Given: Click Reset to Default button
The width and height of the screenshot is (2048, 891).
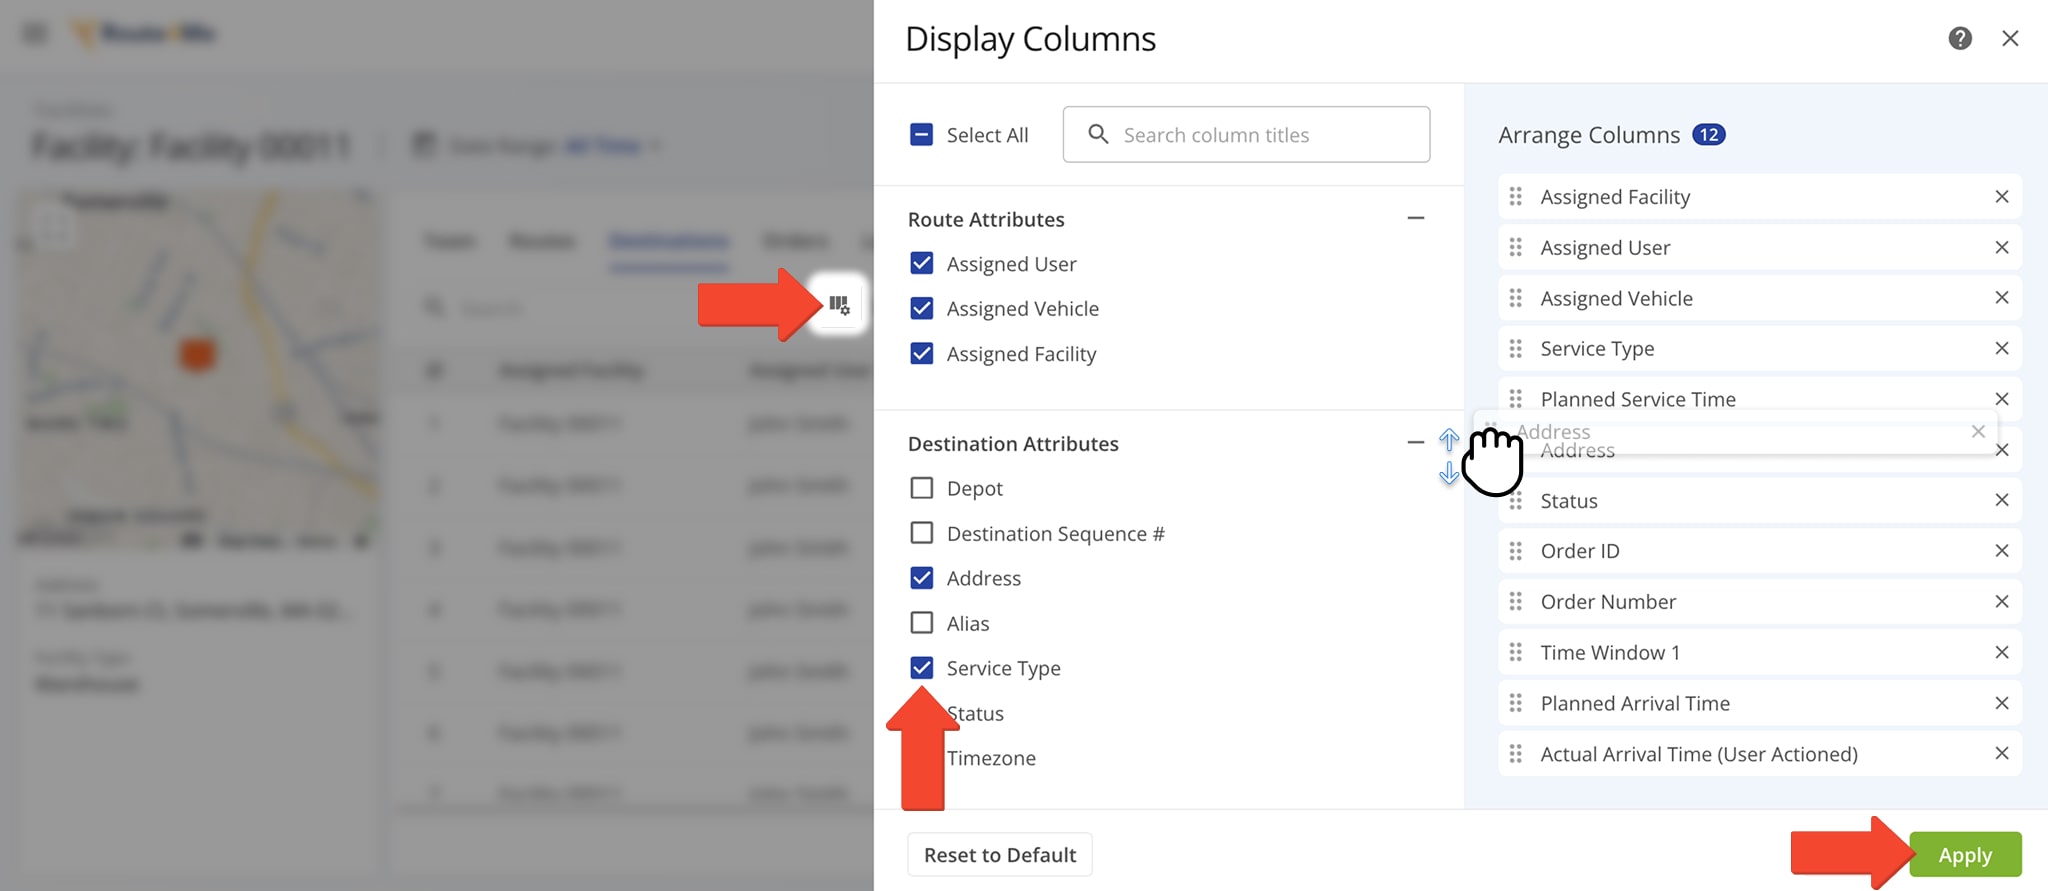Looking at the screenshot, I should tap(999, 855).
